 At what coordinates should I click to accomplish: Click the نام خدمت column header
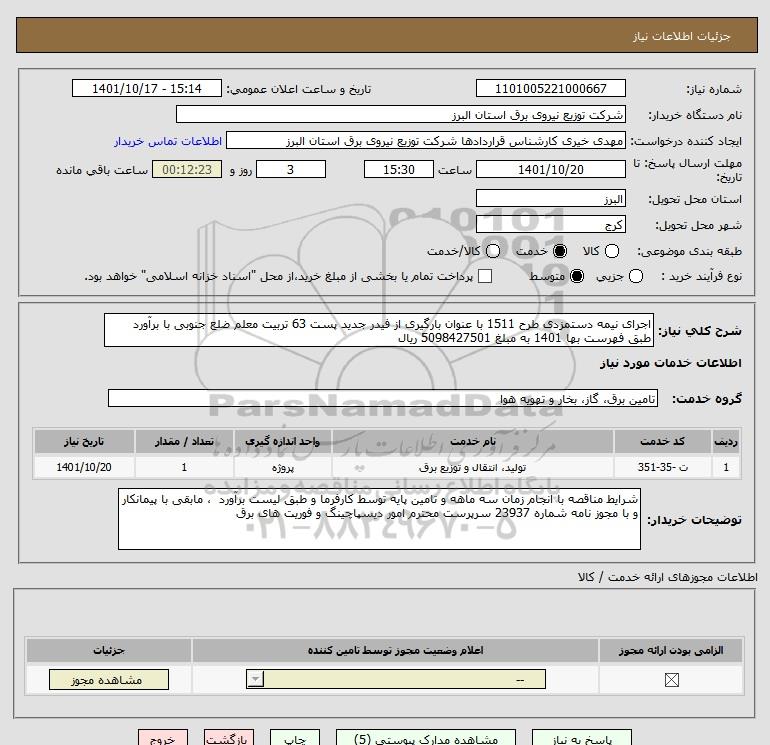pos(472,441)
